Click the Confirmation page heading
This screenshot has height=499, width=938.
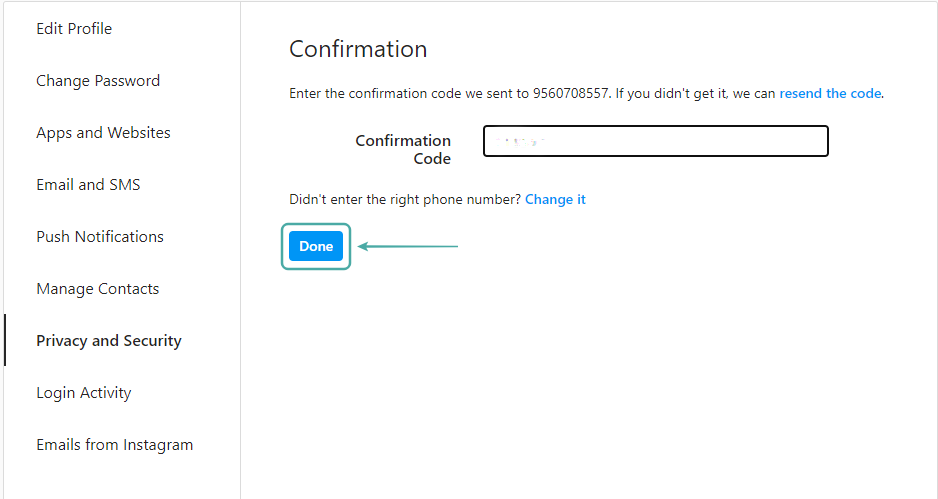click(358, 49)
